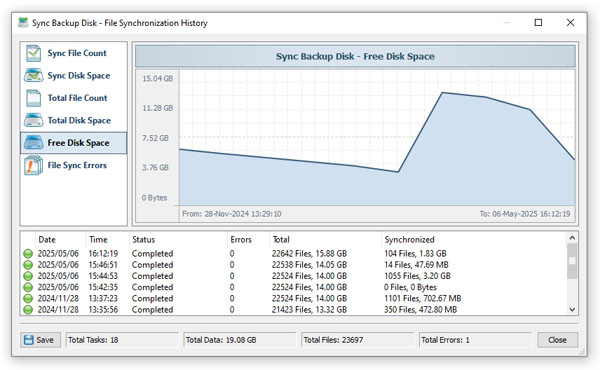
Task: Click the history list scroll up arrow
Action: 572,238
